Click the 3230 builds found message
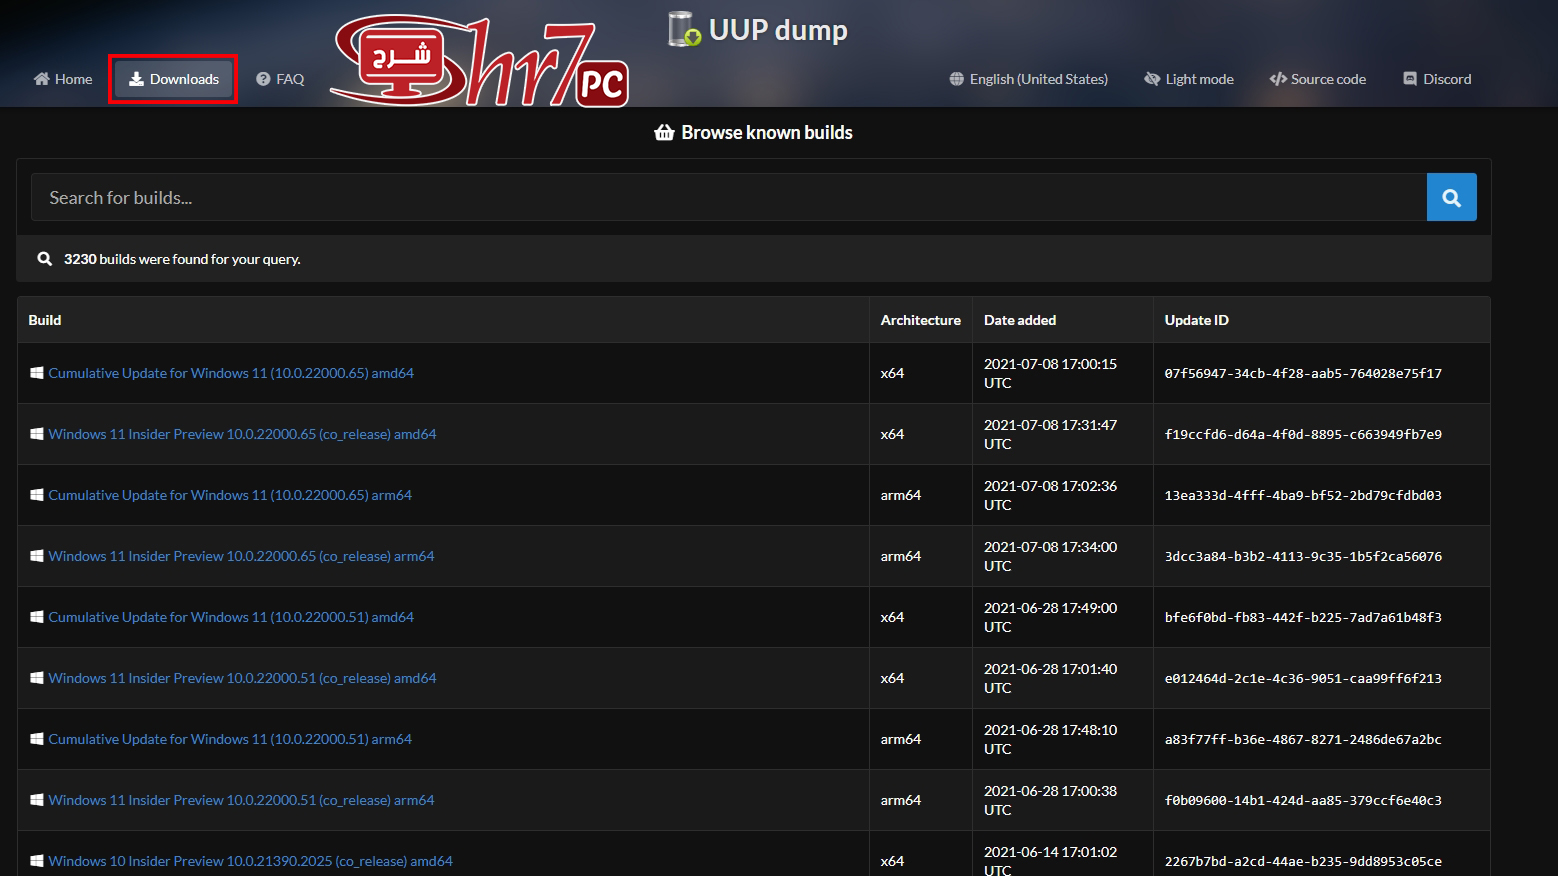1558x876 pixels. 182,259
